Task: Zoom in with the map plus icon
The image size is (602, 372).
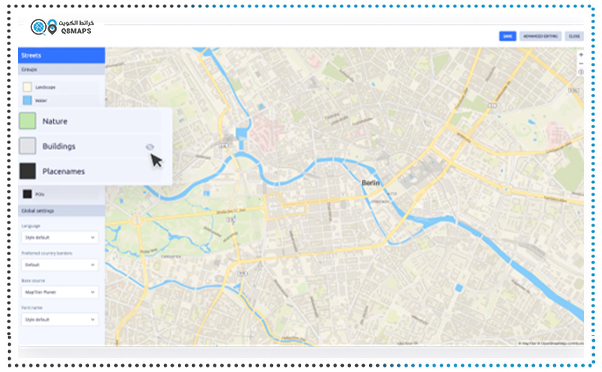Action: pos(581,55)
